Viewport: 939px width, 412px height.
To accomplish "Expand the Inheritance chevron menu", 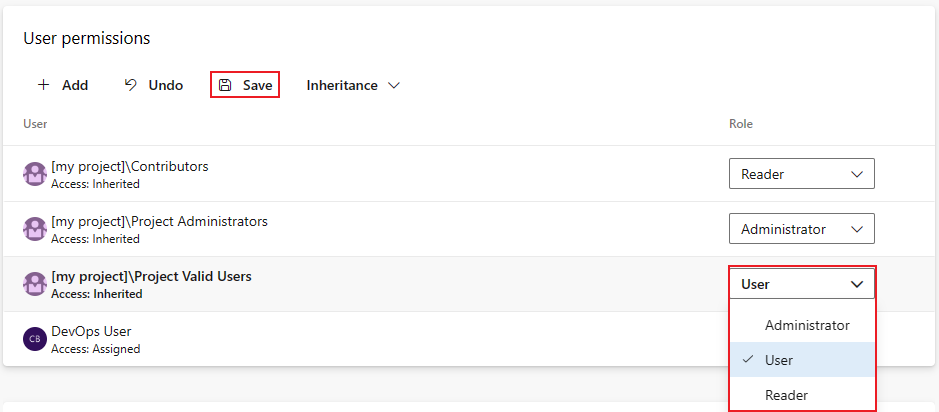I will (393, 86).
